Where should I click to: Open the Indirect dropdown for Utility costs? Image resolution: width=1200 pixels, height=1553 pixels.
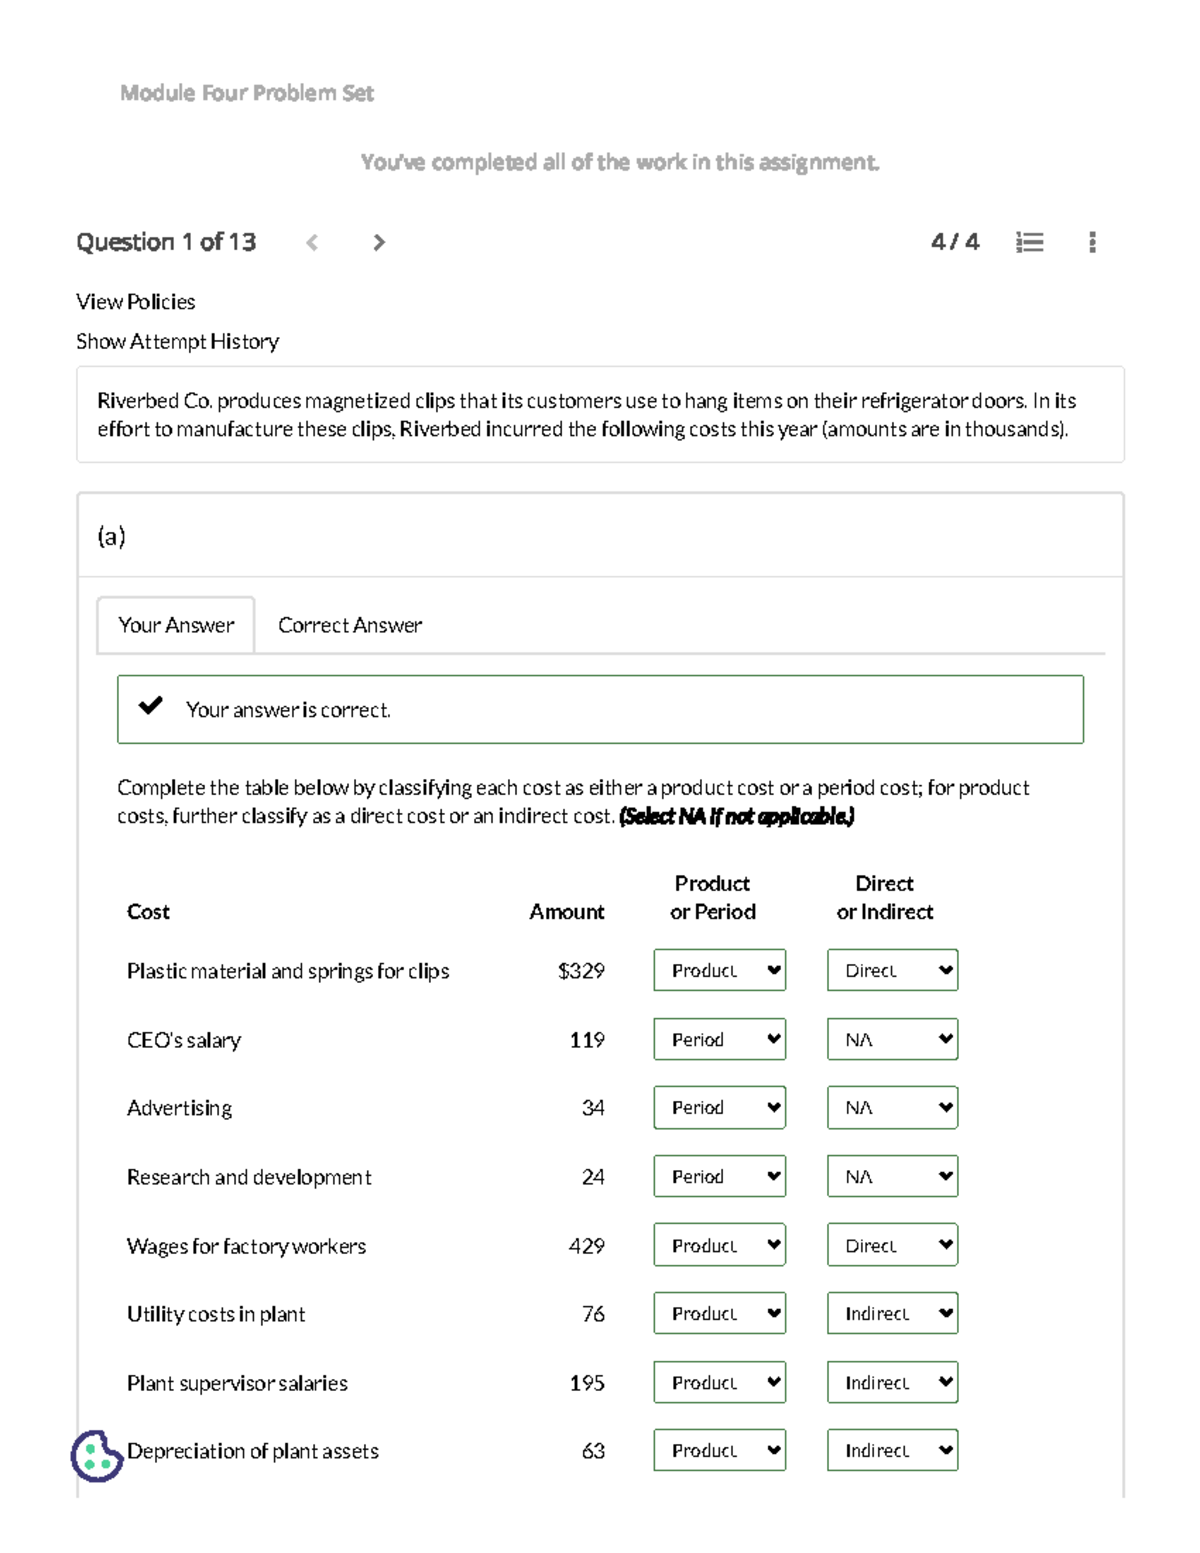coord(891,1313)
